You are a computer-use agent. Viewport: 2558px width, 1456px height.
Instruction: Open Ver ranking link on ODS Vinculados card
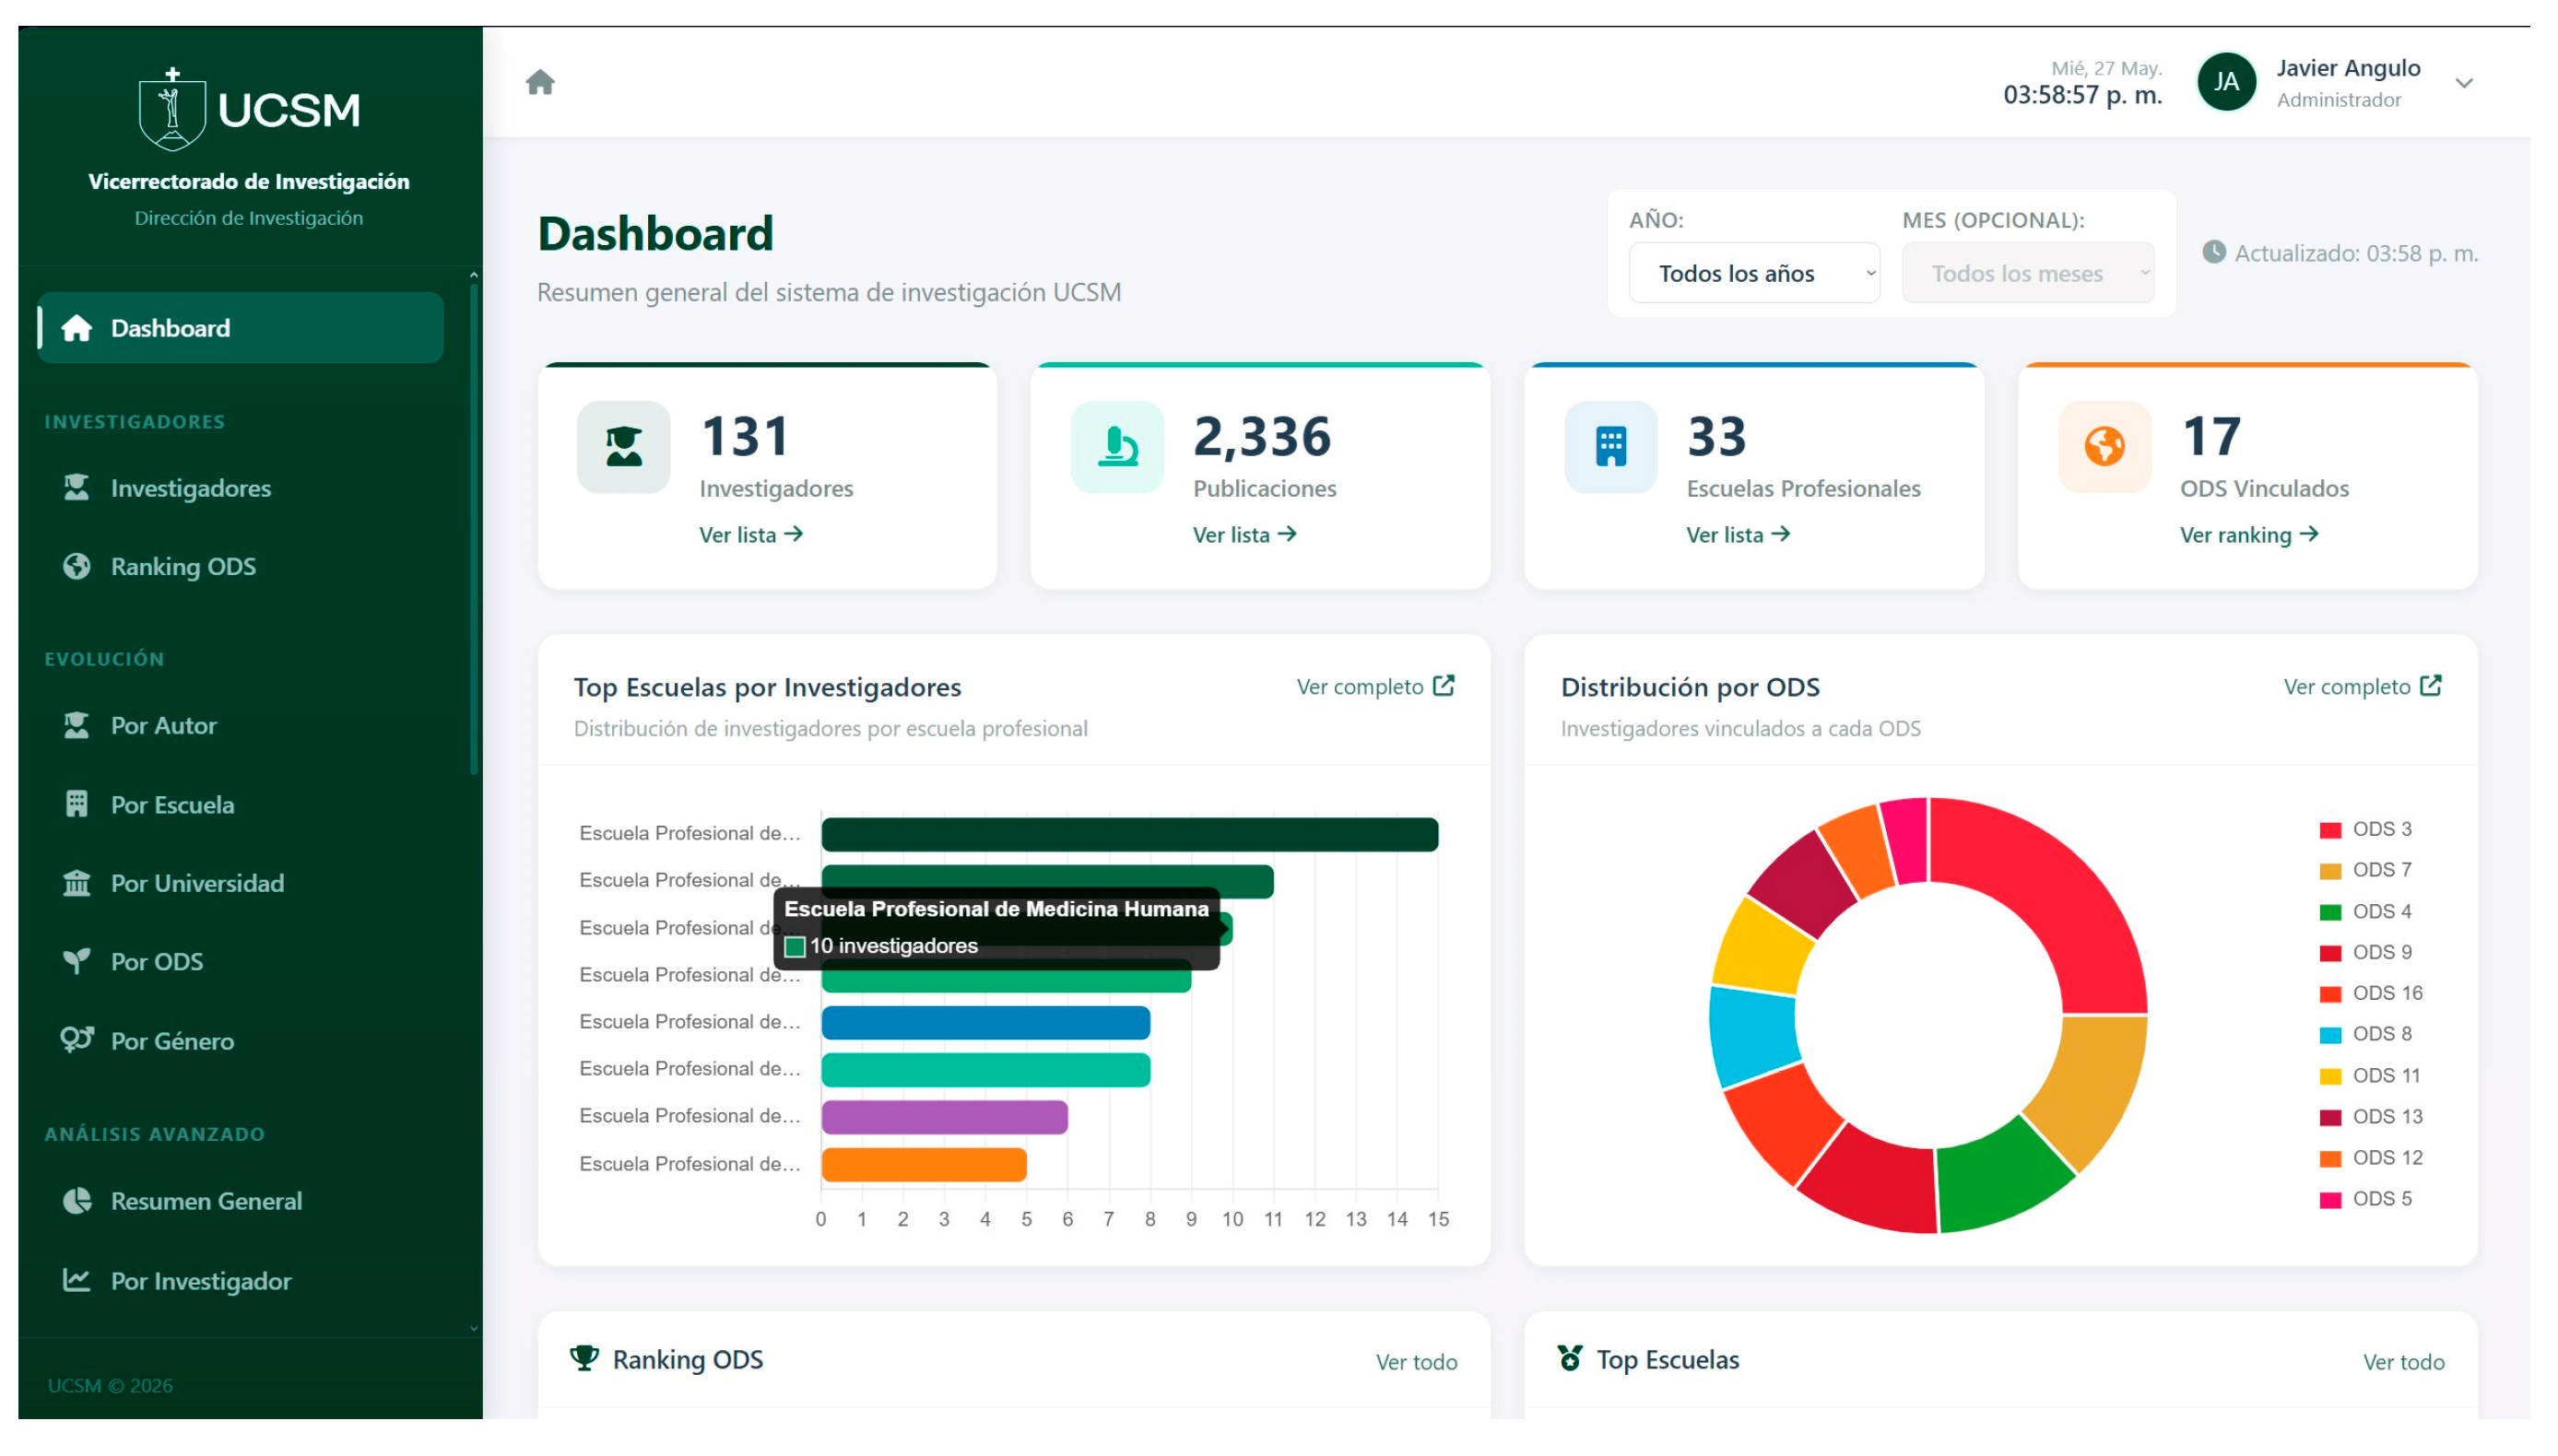(2249, 535)
